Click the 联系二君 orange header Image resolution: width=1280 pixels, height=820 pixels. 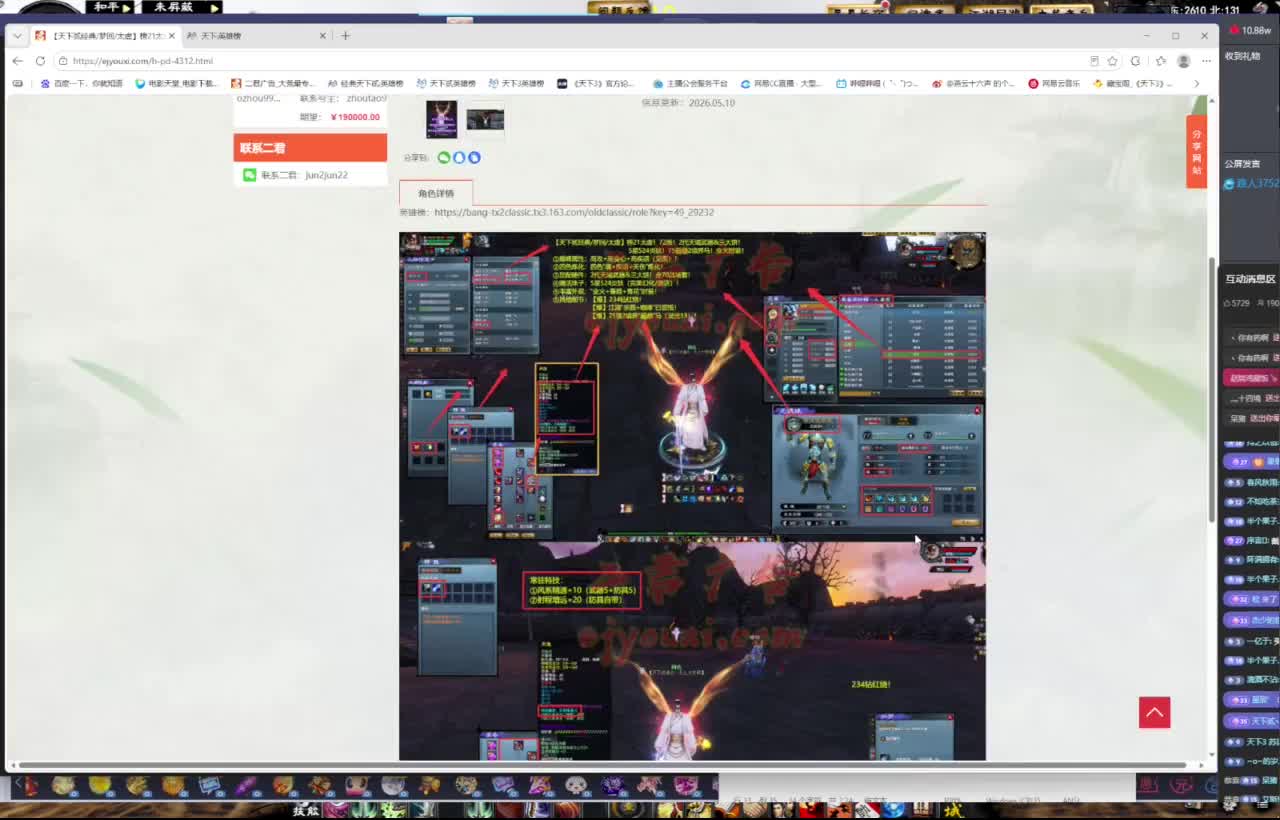310,148
